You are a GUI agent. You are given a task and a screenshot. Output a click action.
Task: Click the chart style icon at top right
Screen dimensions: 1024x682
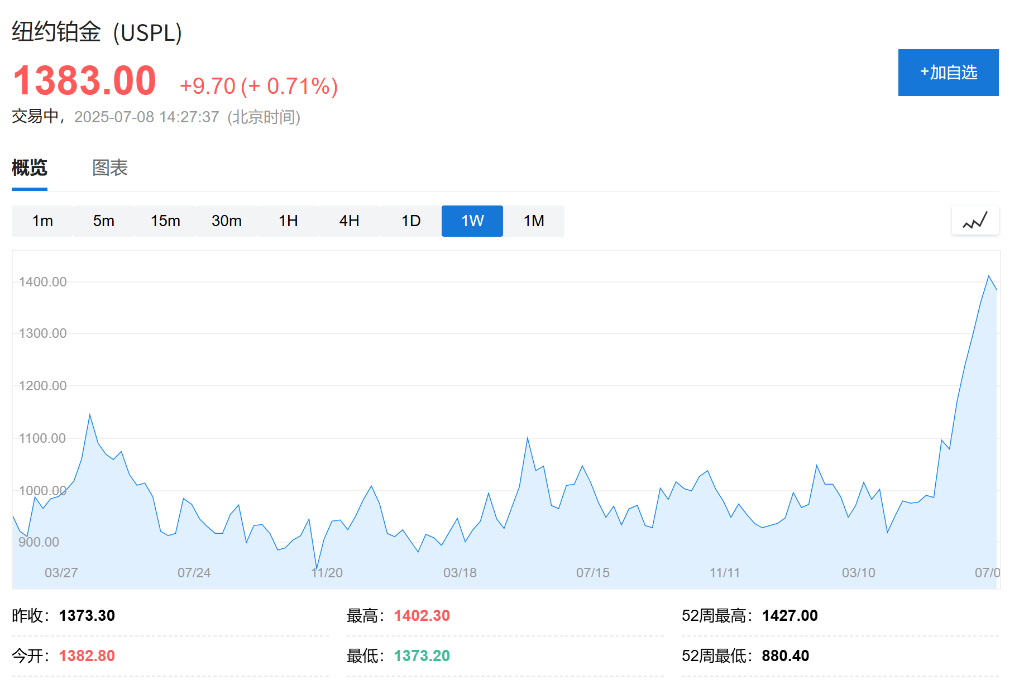tap(975, 220)
